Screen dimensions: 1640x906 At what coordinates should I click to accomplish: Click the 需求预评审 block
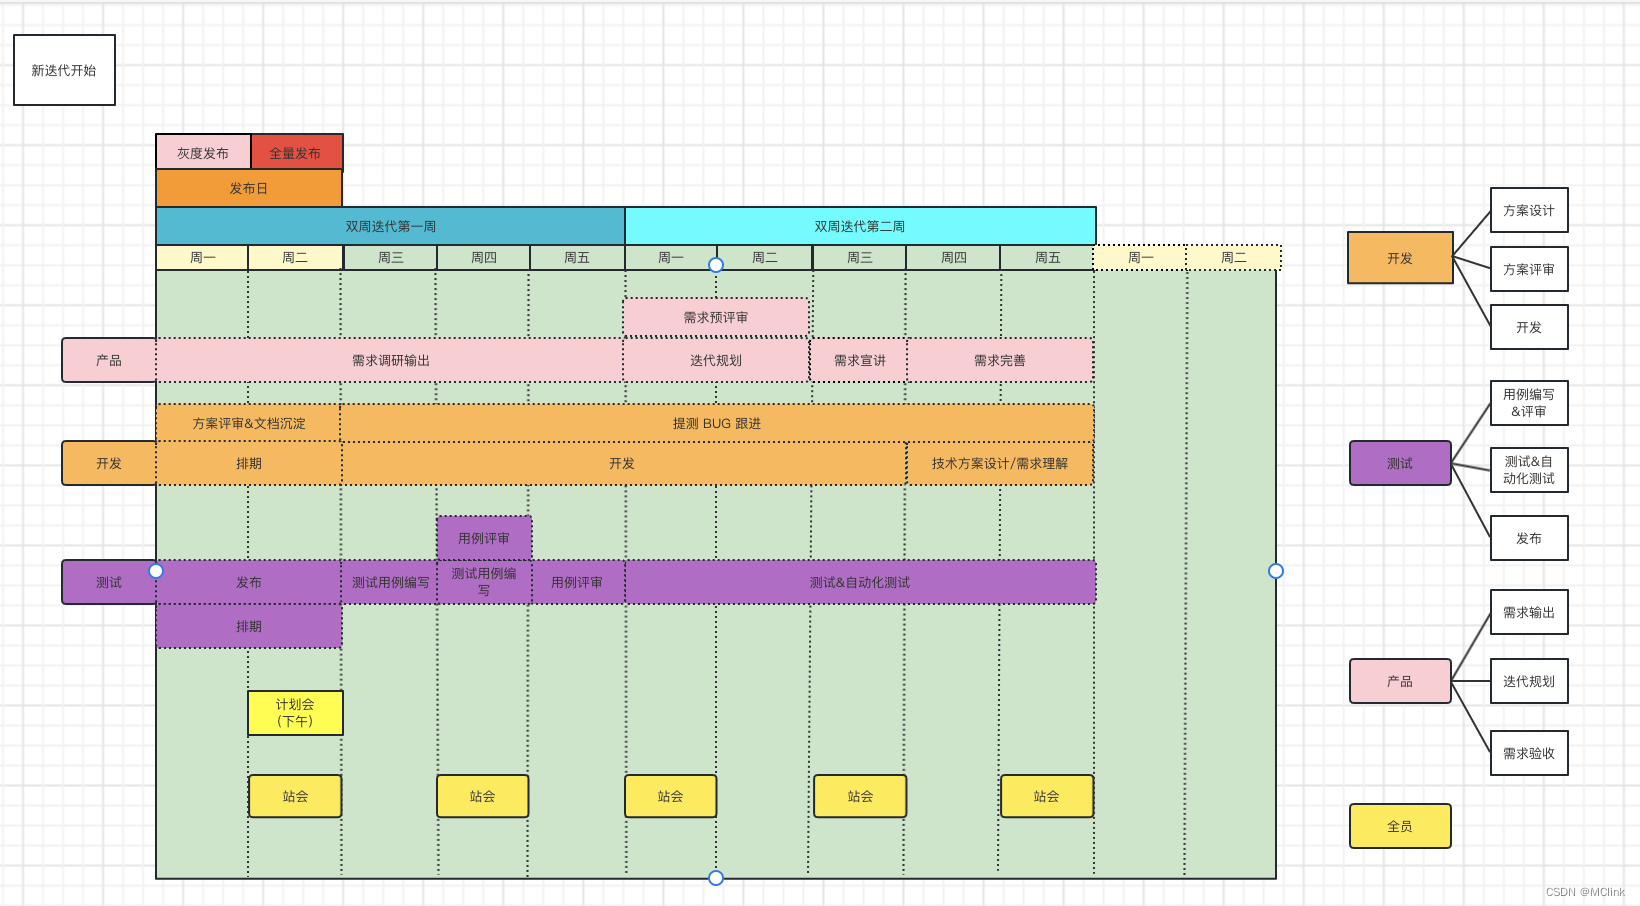tap(716, 317)
